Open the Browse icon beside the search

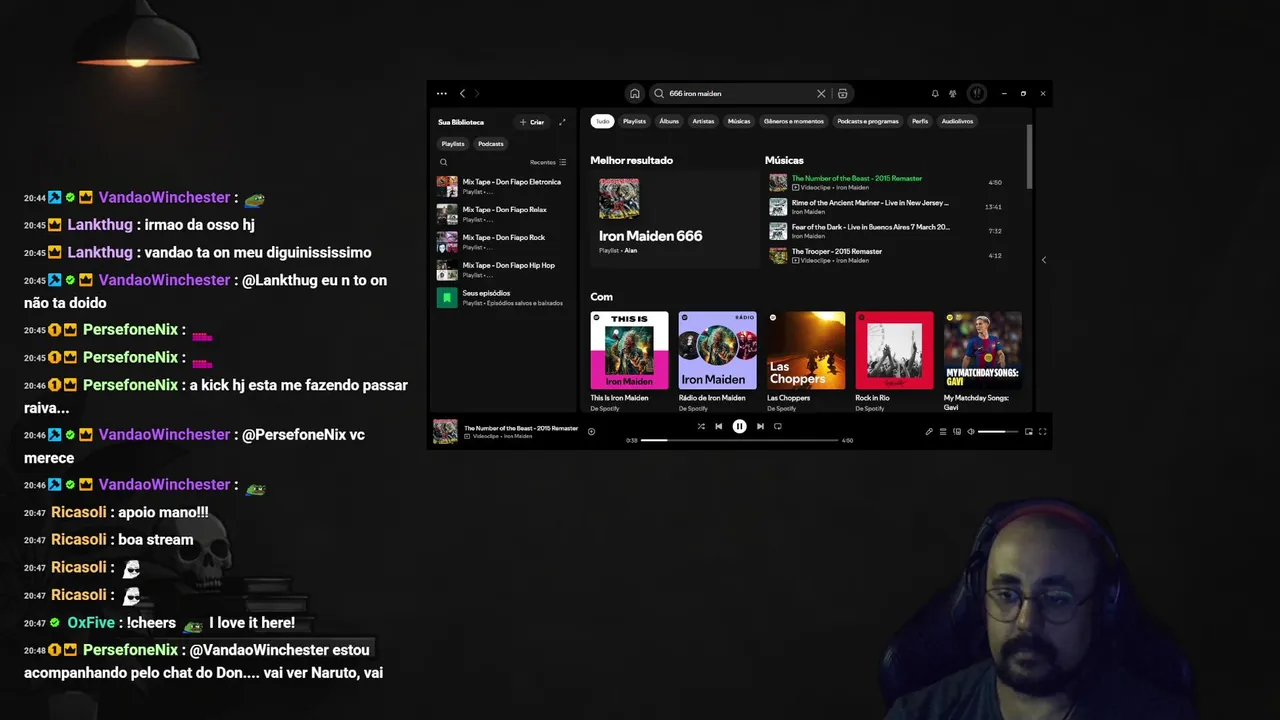[843, 93]
